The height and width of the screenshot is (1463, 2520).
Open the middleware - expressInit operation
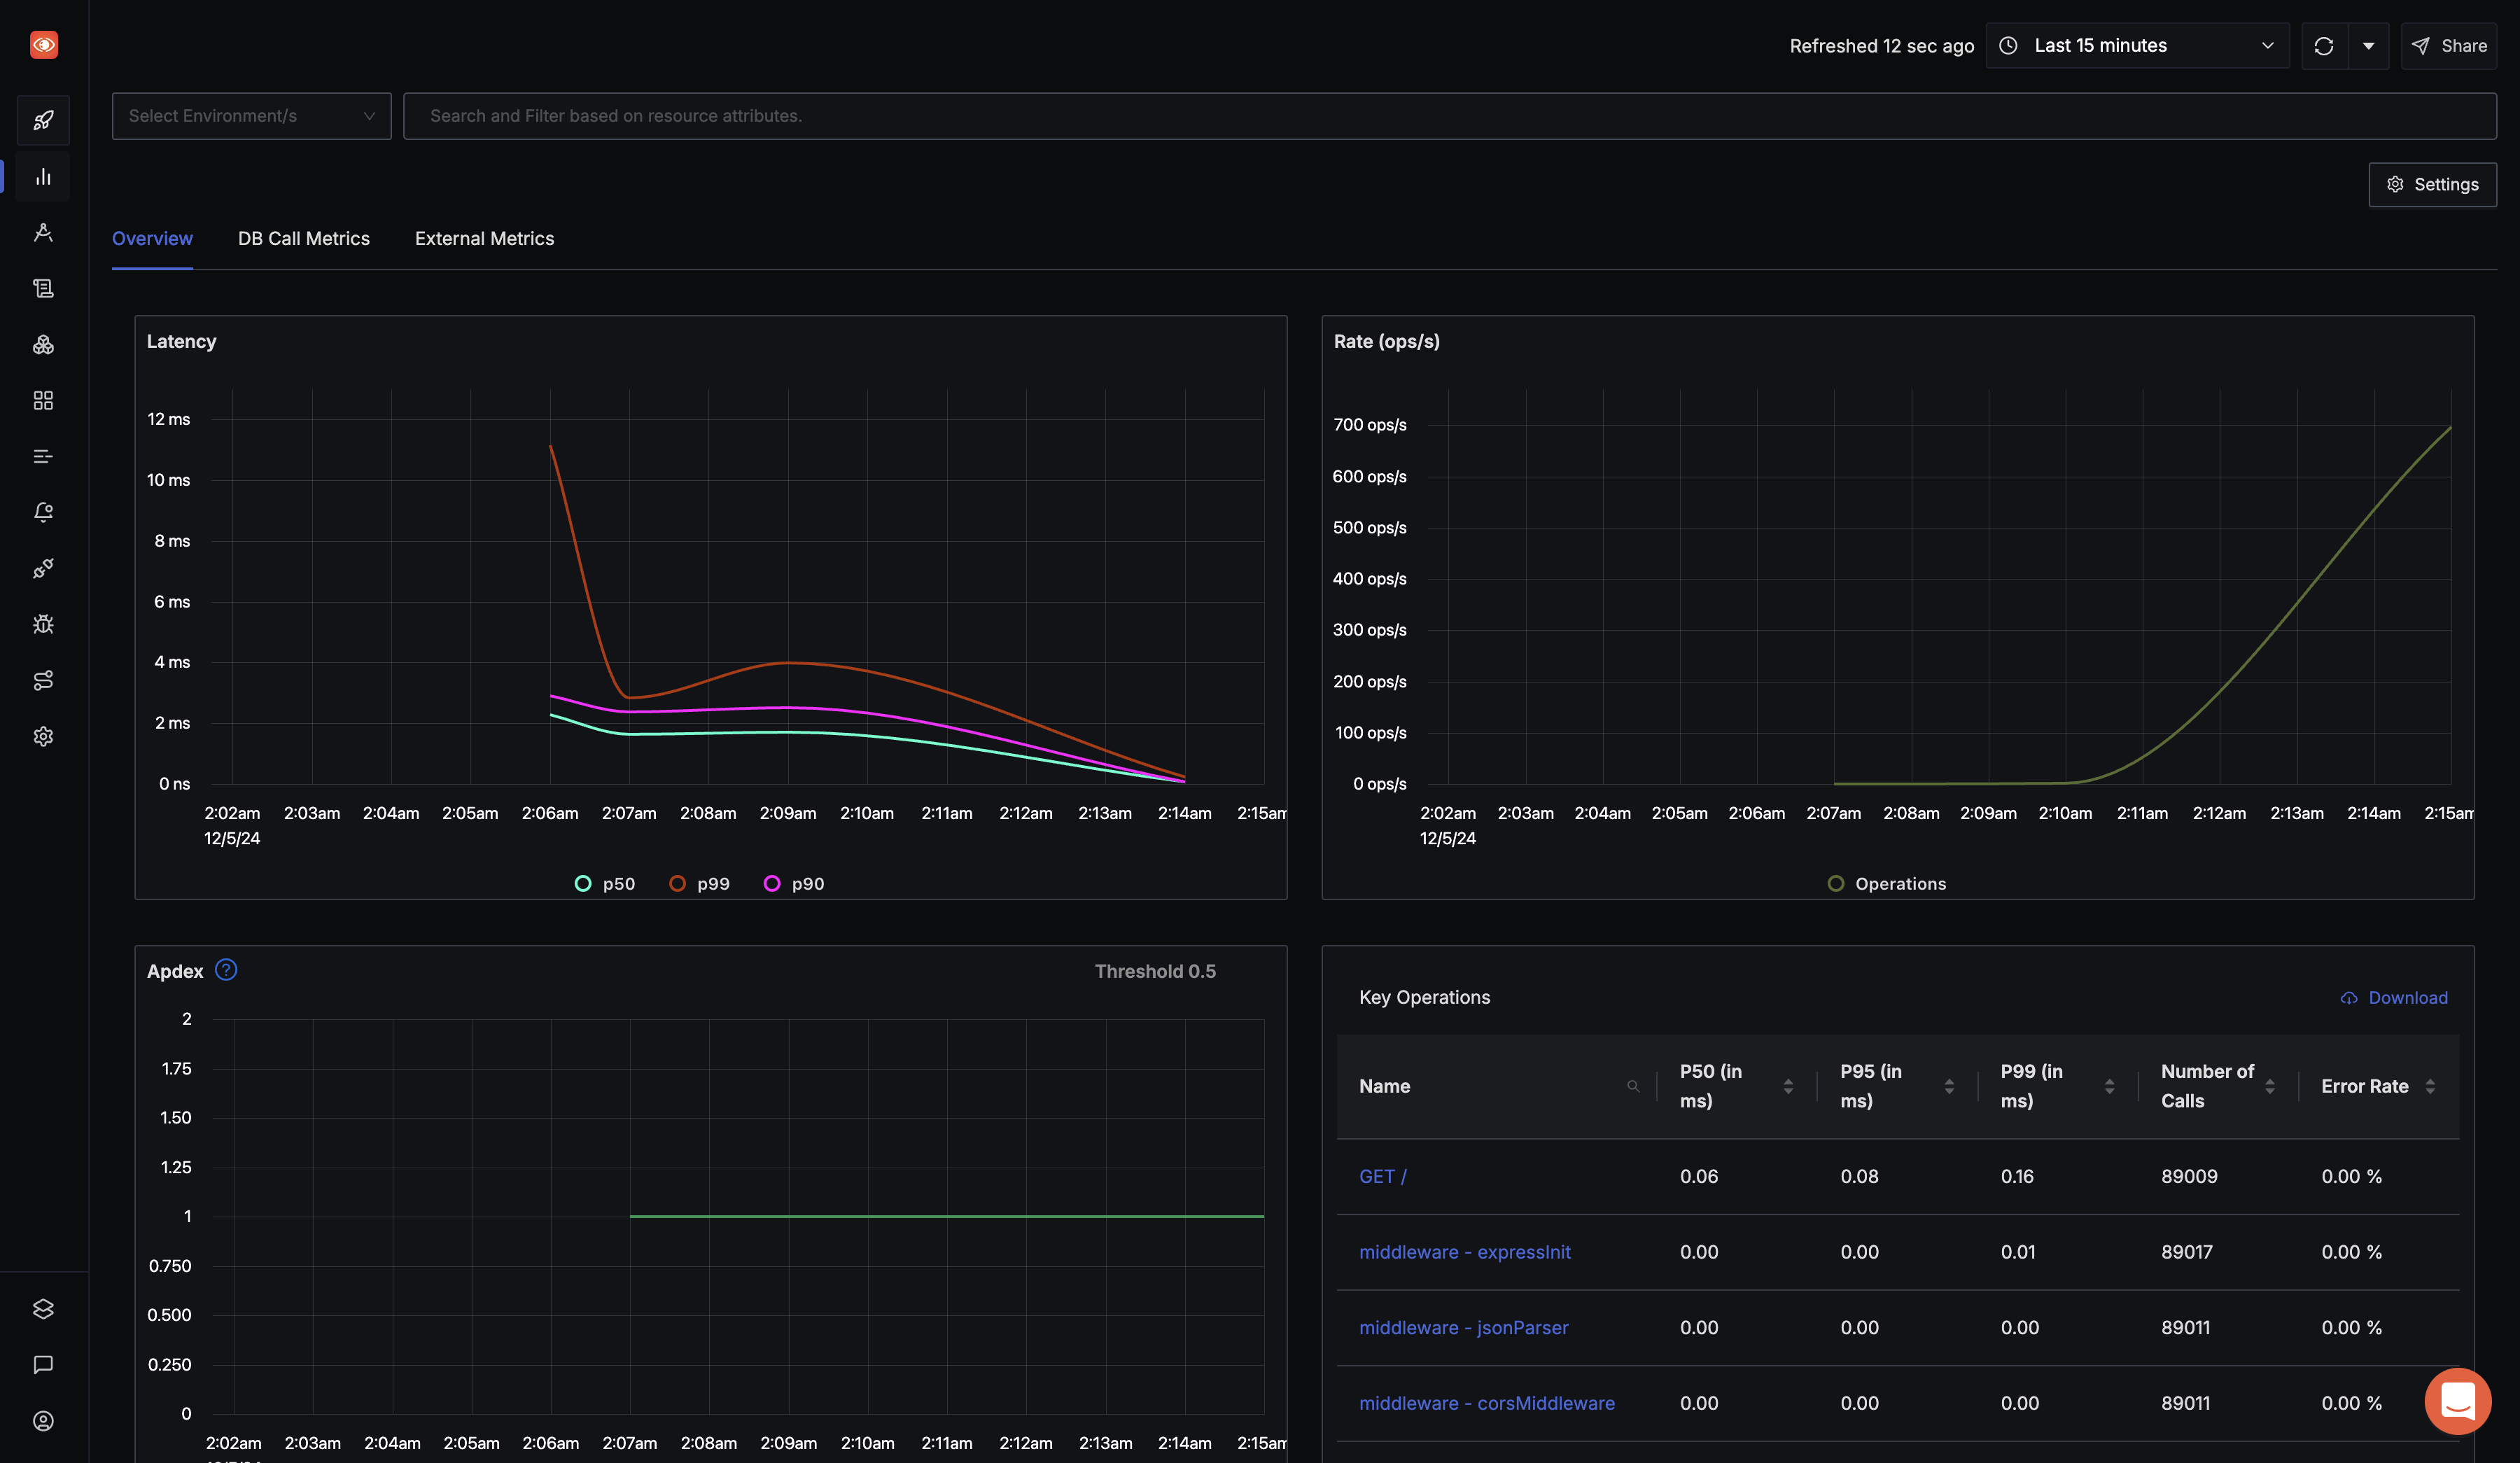point(1465,1253)
